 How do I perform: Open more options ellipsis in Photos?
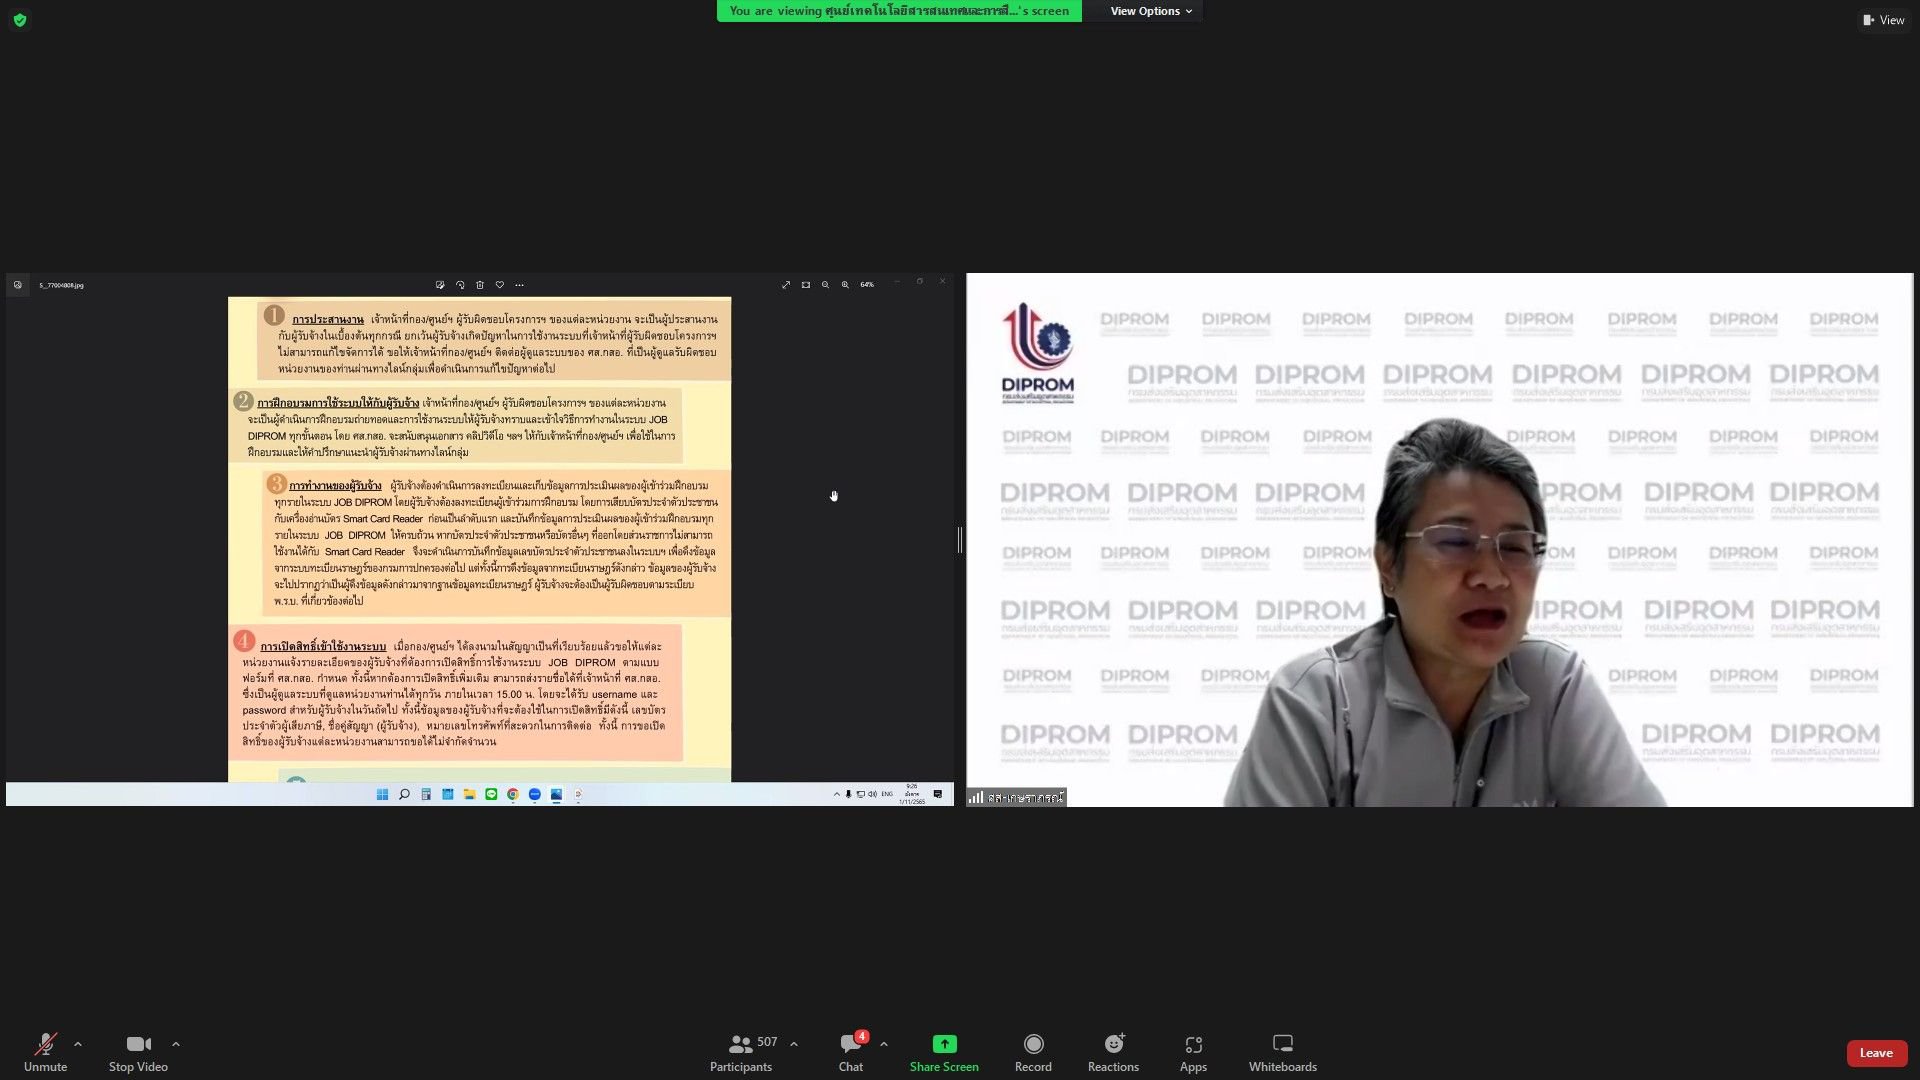coord(519,285)
